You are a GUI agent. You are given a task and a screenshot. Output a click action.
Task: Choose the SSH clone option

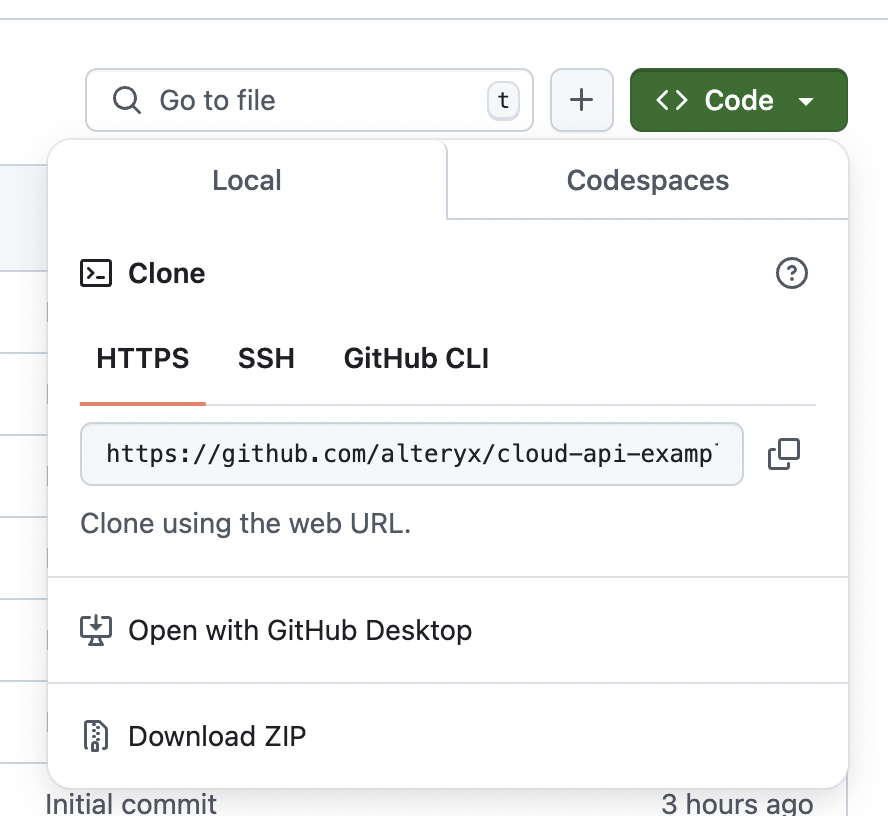266,358
